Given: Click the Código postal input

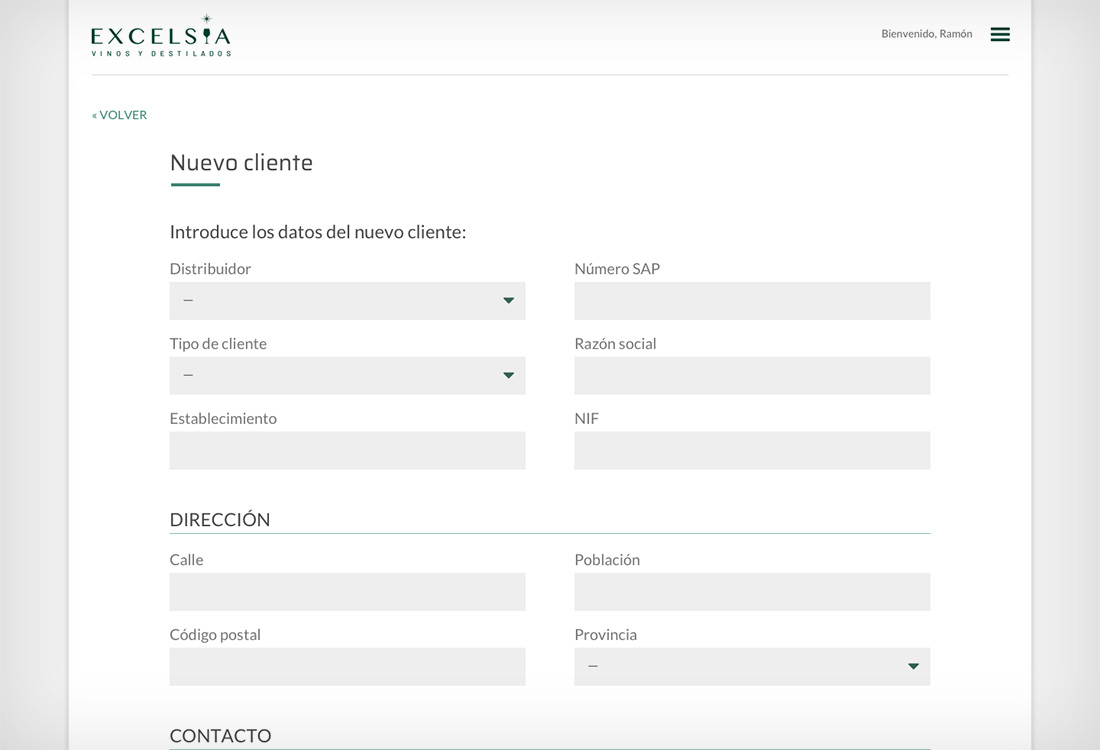Looking at the screenshot, I should point(346,667).
